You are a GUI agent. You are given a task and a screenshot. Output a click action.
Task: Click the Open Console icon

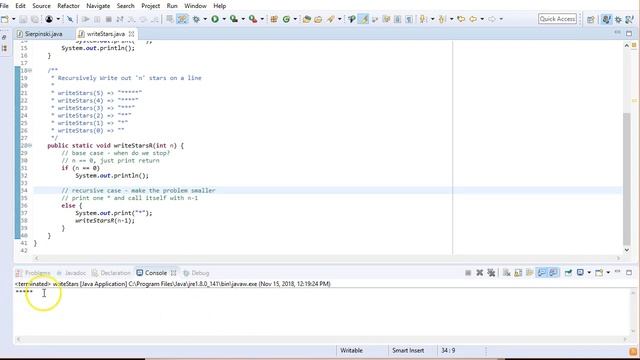click(599, 273)
